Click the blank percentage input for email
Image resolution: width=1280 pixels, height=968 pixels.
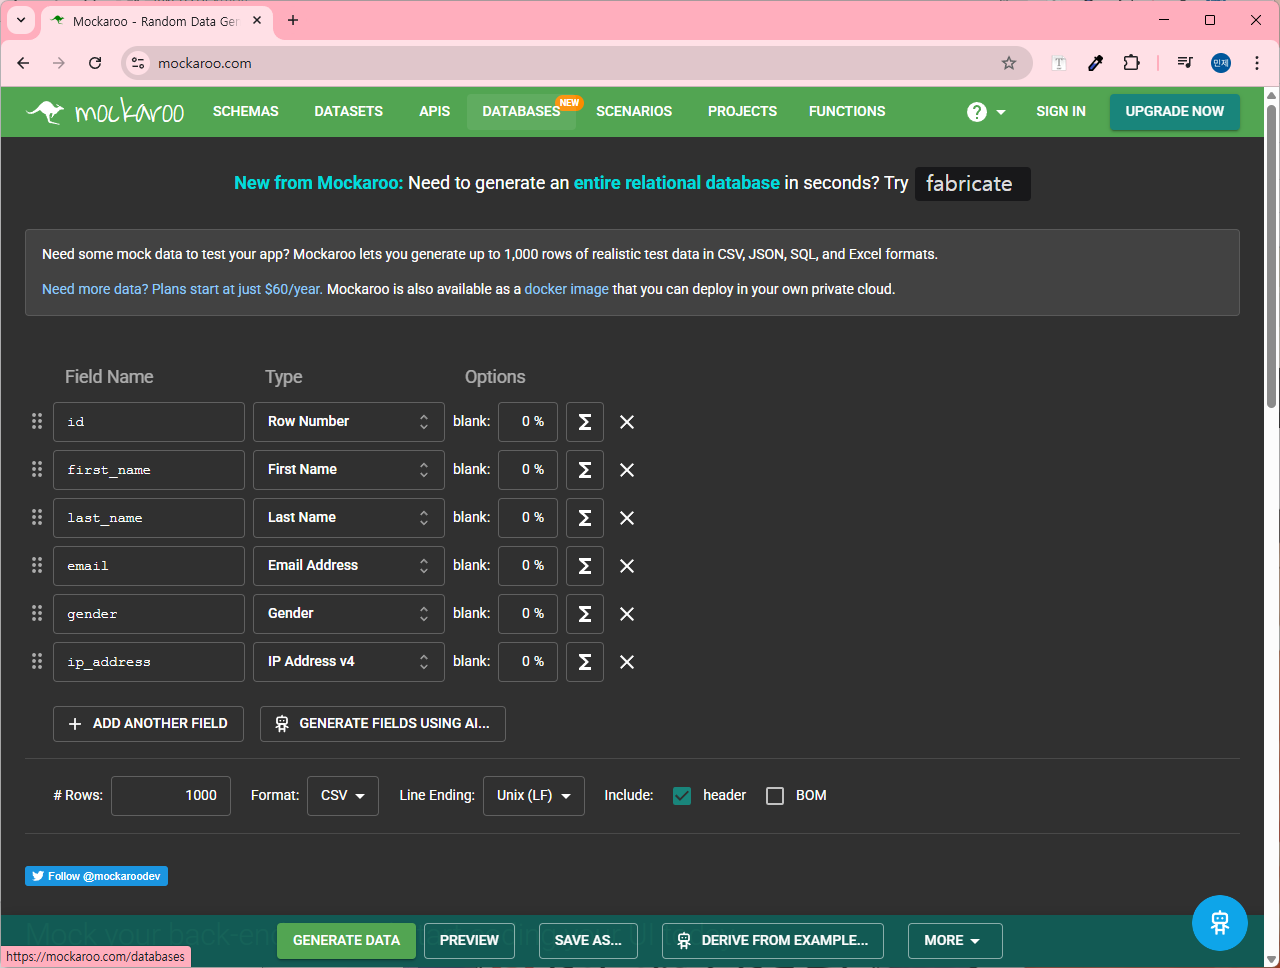(528, 566)
